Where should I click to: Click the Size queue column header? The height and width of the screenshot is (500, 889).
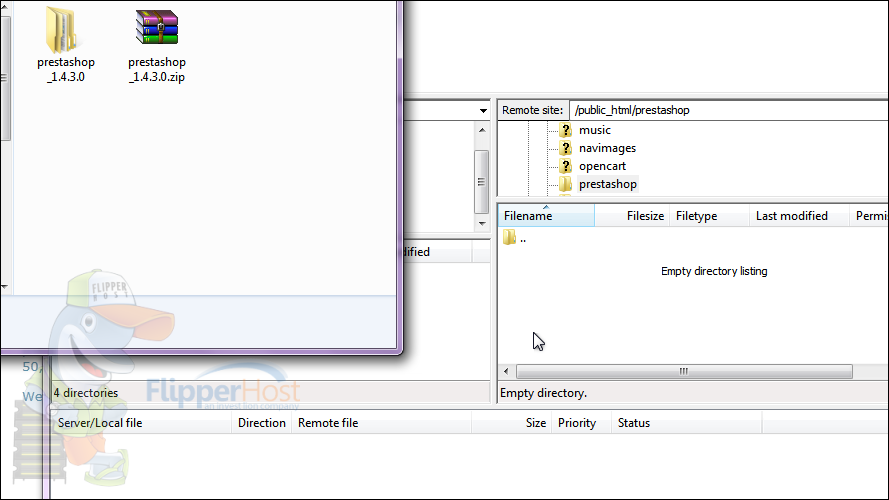pyautogui.click(x=511, y=423)
